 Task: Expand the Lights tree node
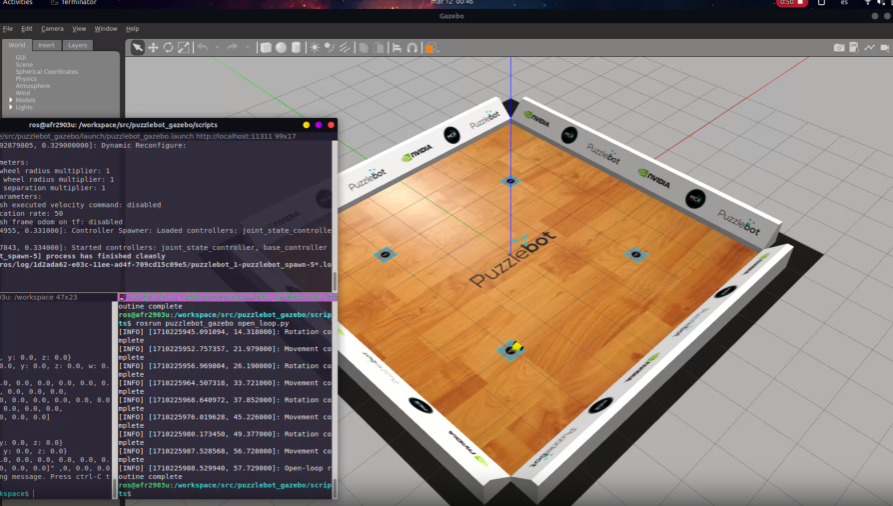[x=11, y=107]
